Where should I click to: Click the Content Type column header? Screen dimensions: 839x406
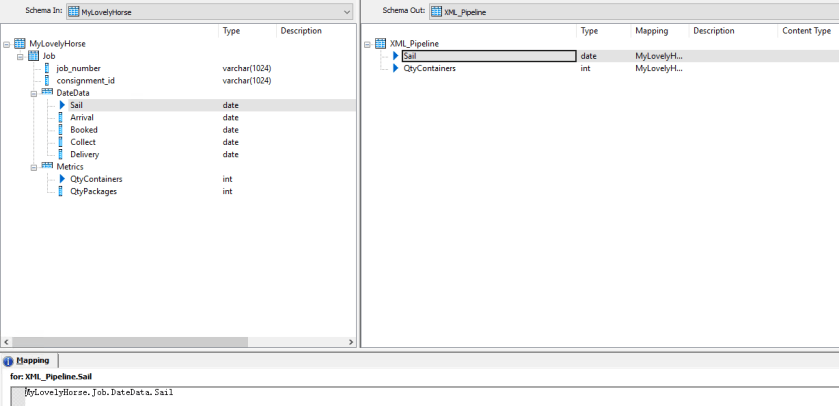(x=805, y=31)
